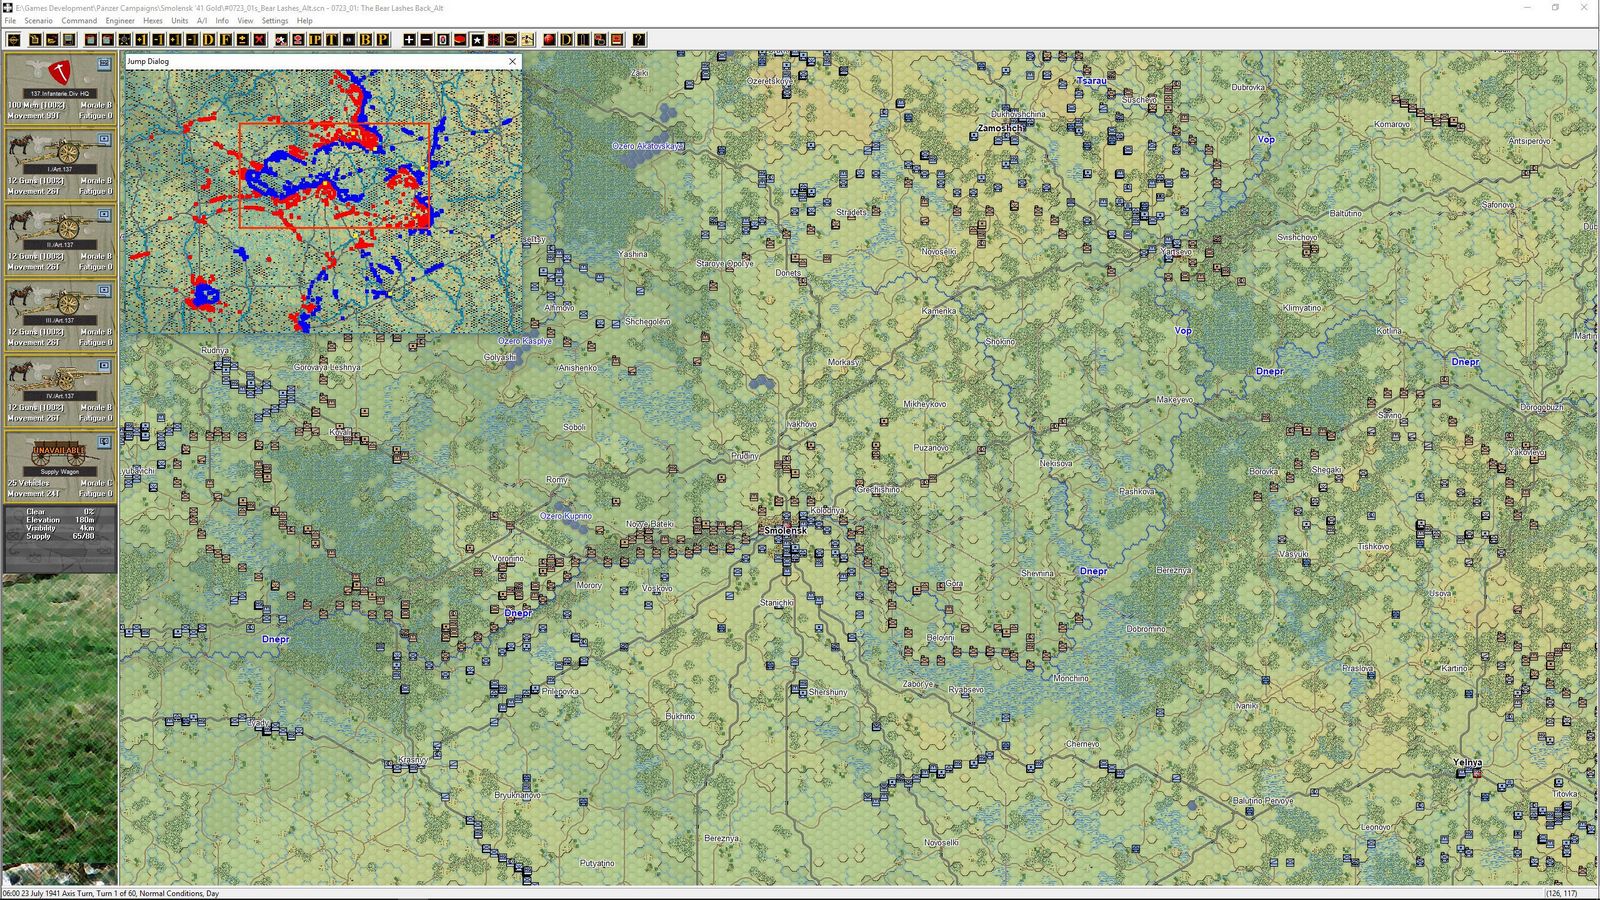This screenshot has width=1600, height=900.
Task: Click the yellow oval toolbar icon
Action: pyautogui.click(x=511, y=40)
